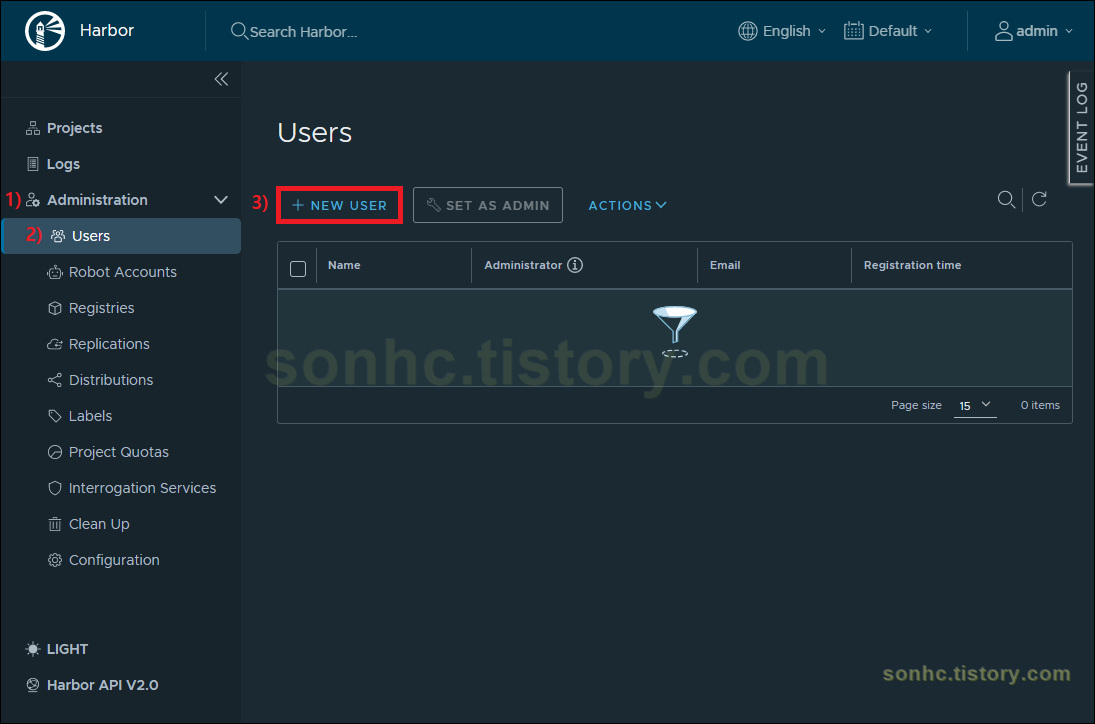Open the admin account menu

pos(1034,31)
